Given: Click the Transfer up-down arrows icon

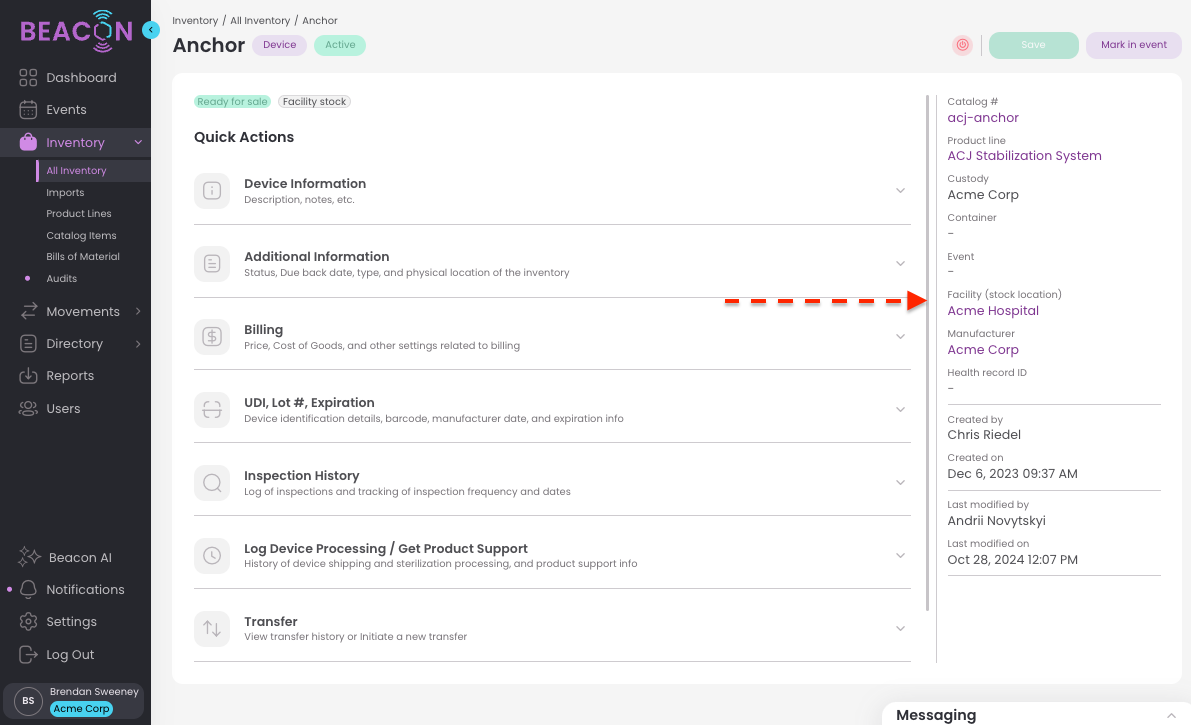Looking at the screenshot, I should pyautogui.click(x=212, y=628).
